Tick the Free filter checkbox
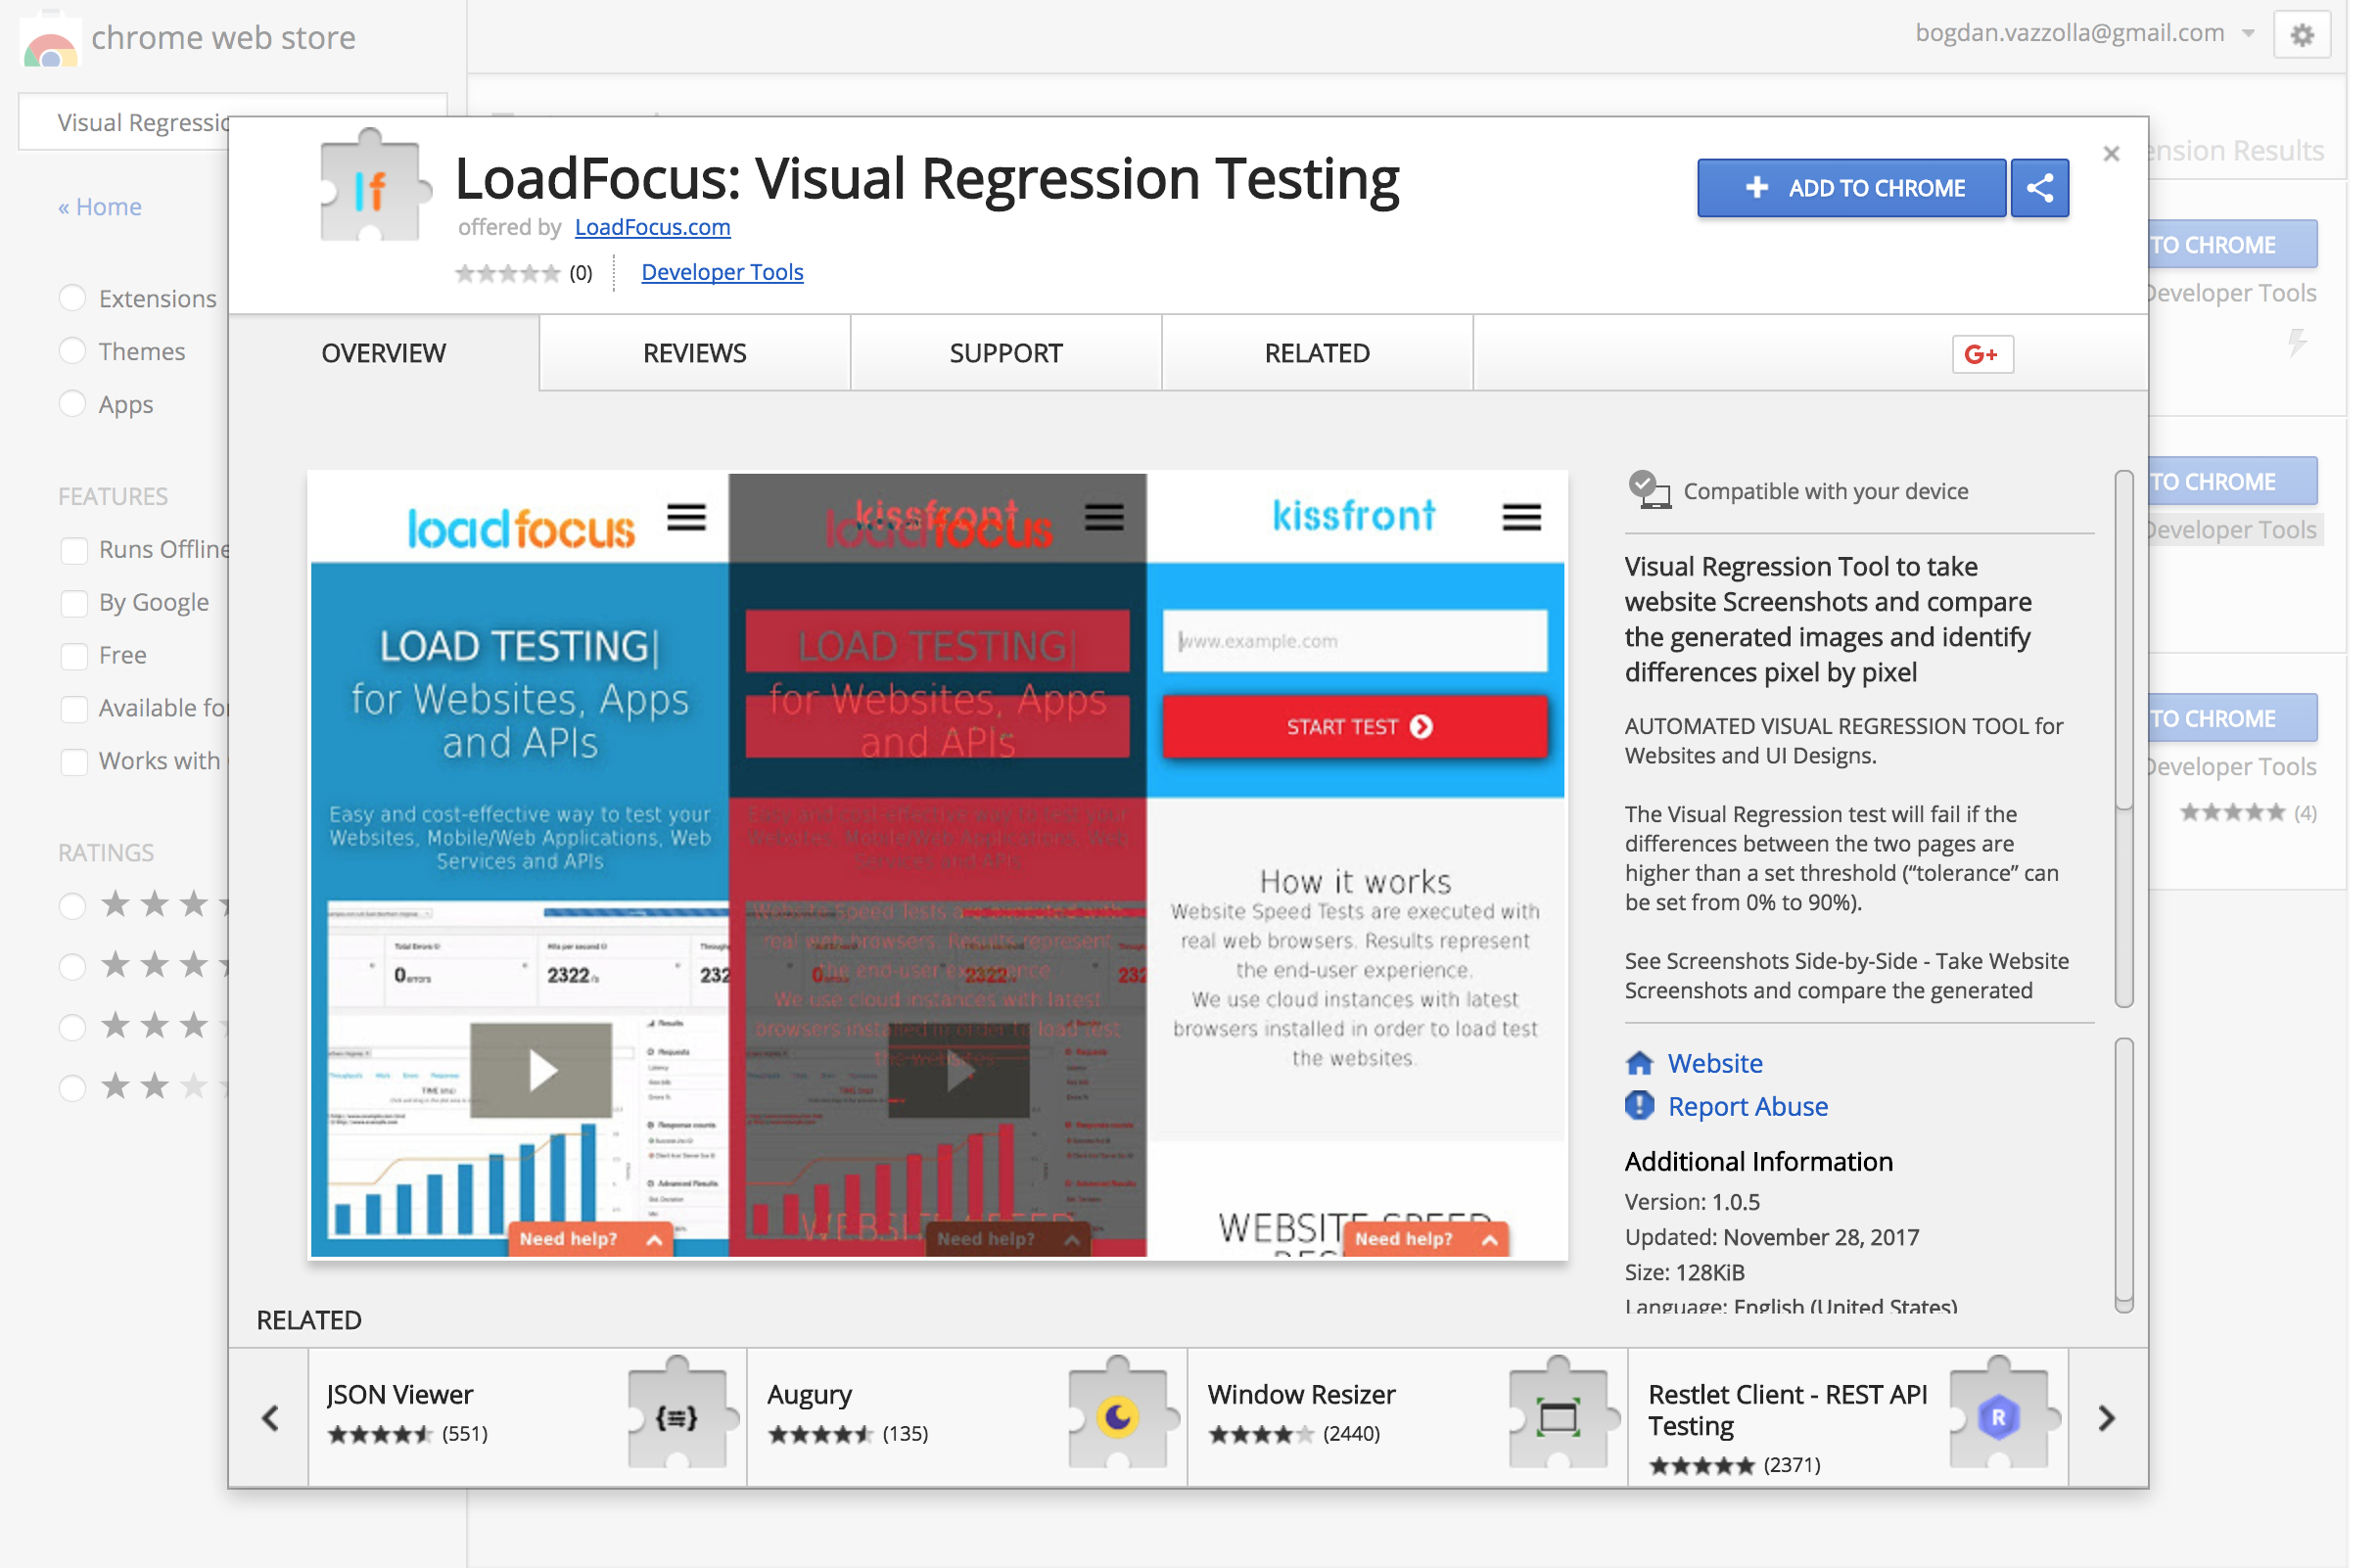This screenshot has width=2377, height=1568. 74,656
